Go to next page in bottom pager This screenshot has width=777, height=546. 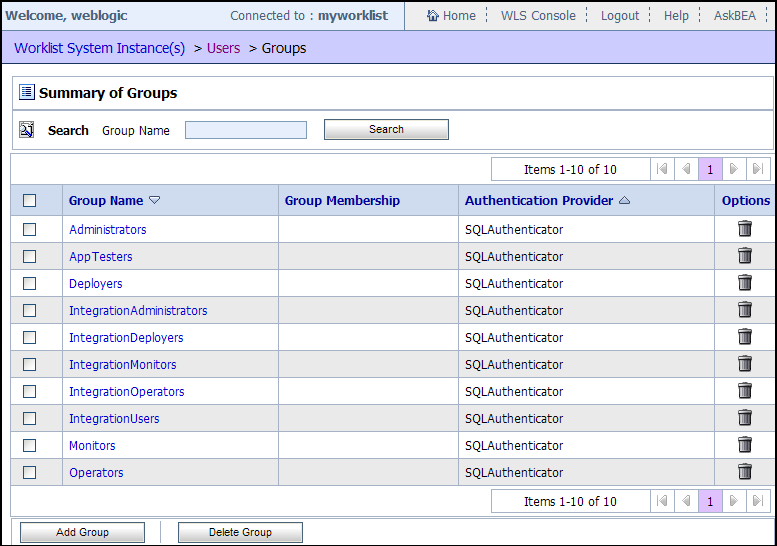(x=734, y=501)
